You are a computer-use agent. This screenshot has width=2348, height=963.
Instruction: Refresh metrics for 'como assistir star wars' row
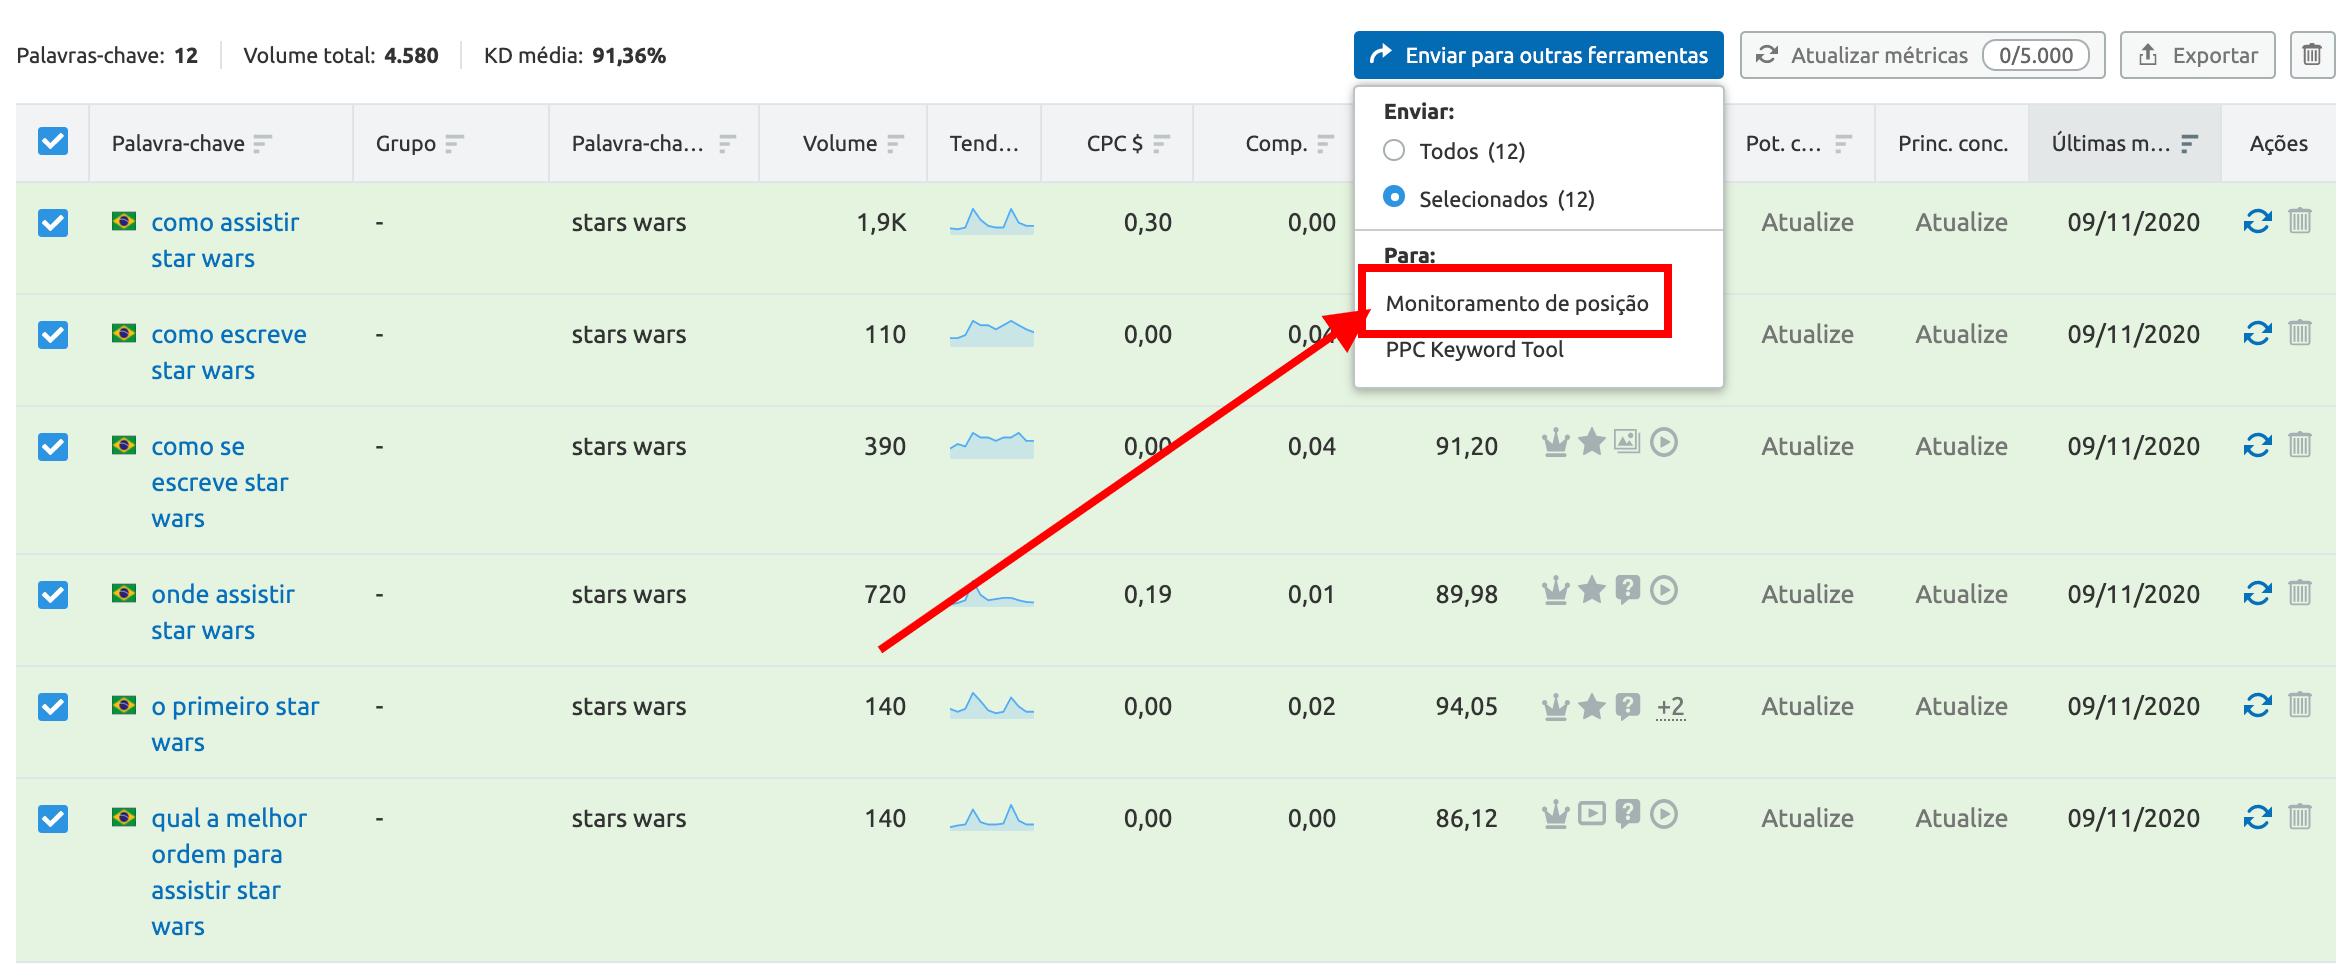pos(2257,221)
